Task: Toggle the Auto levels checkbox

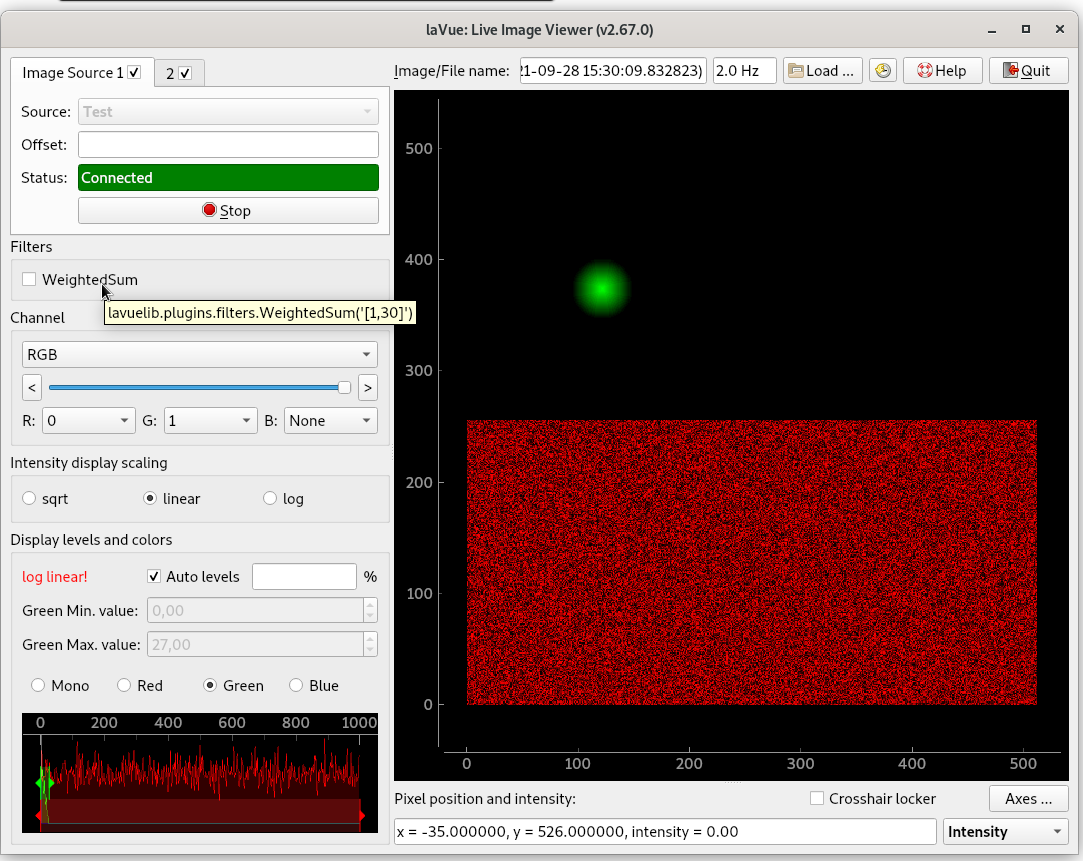Action: click(x=154, y=577)
